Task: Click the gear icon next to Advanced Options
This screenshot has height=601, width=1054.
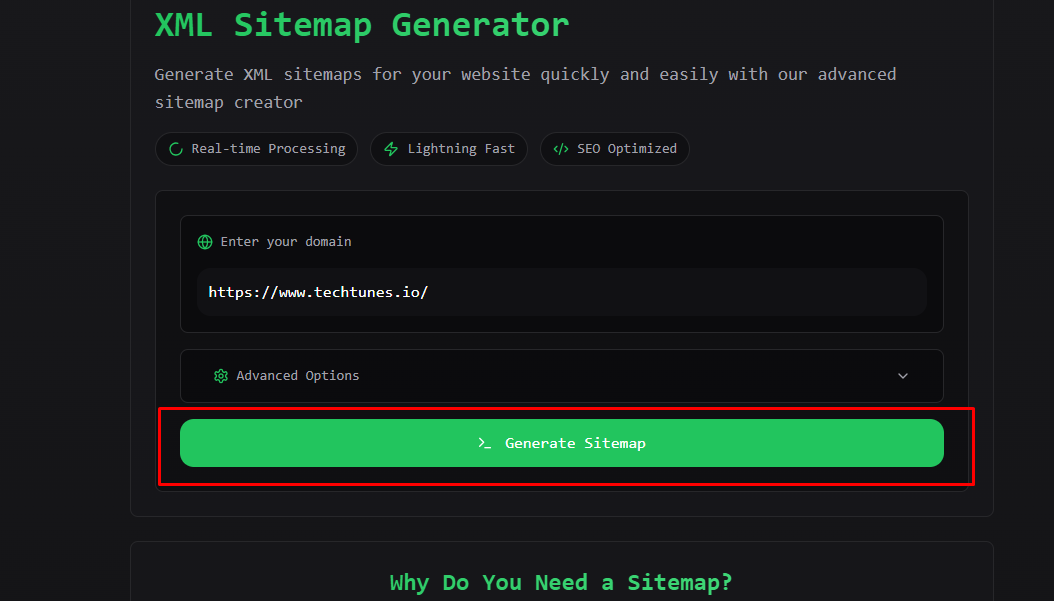Action: point(221,375)
